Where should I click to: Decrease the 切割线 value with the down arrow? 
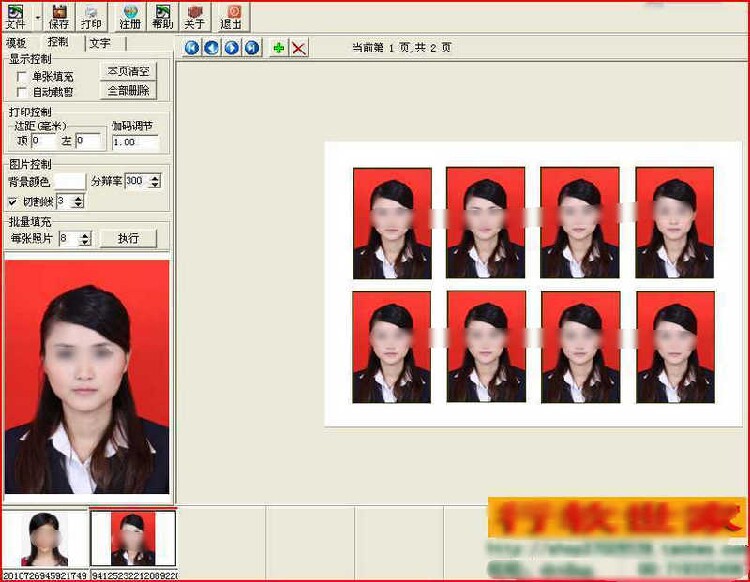point(79,205)
